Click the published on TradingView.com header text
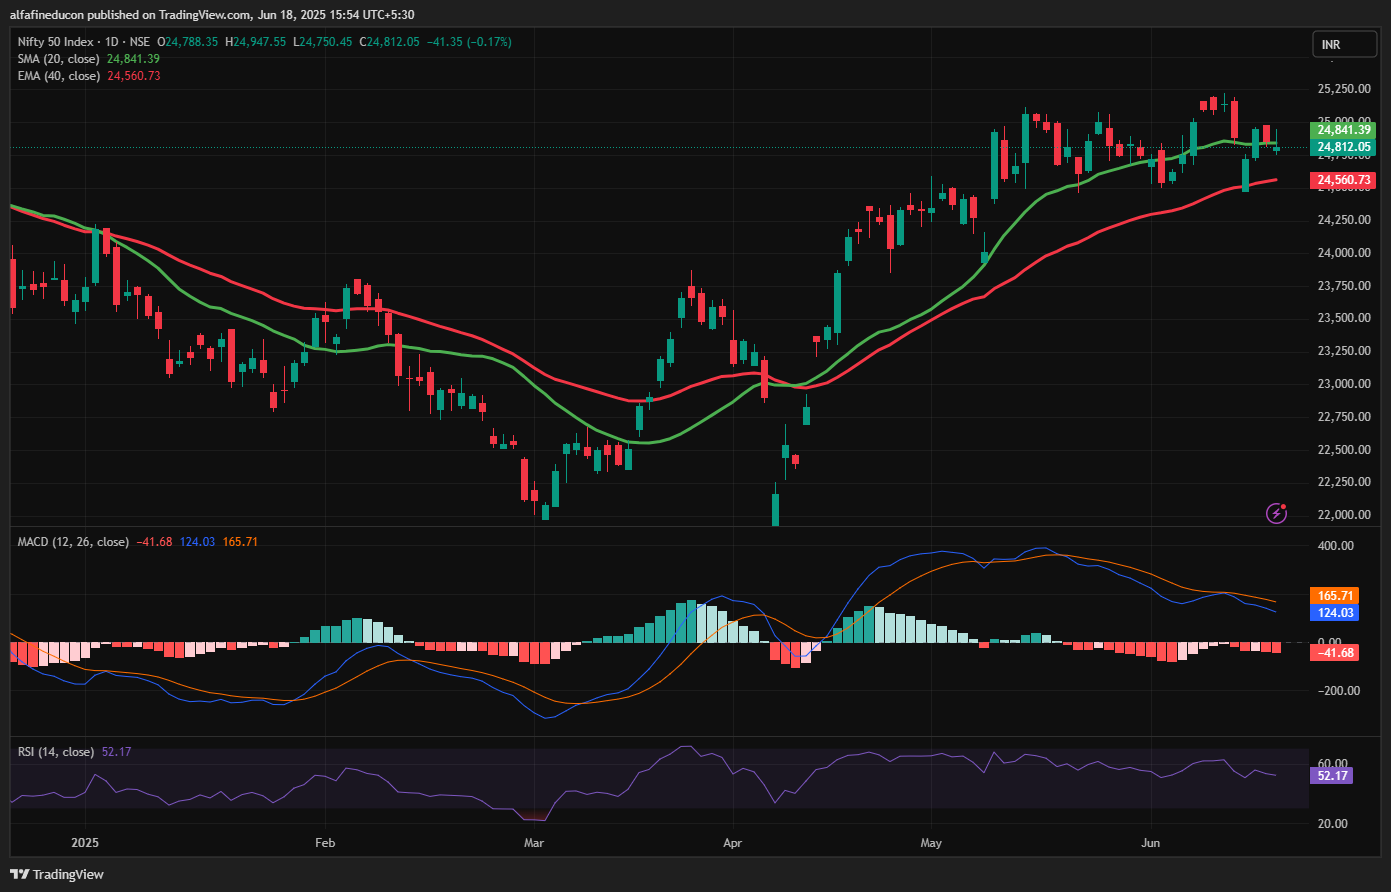The height and width of the screenshot is (892, 1391). 212,14
